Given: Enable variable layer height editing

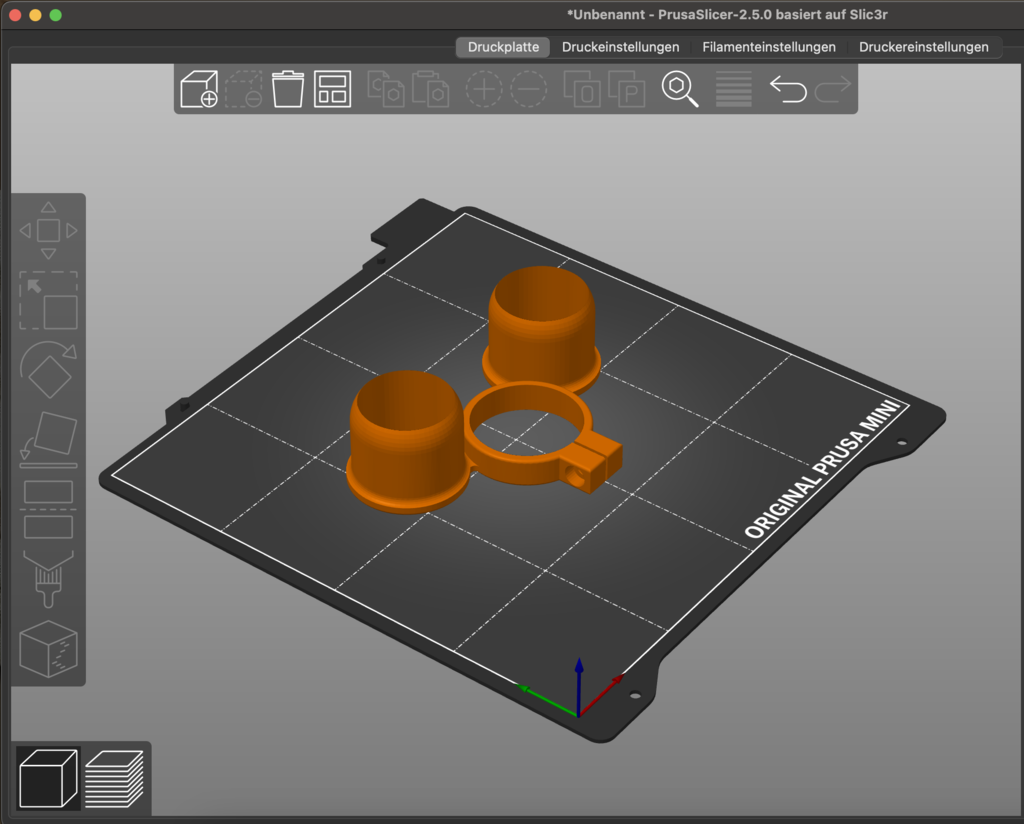Looking at the screenshot, I should 734,89.
